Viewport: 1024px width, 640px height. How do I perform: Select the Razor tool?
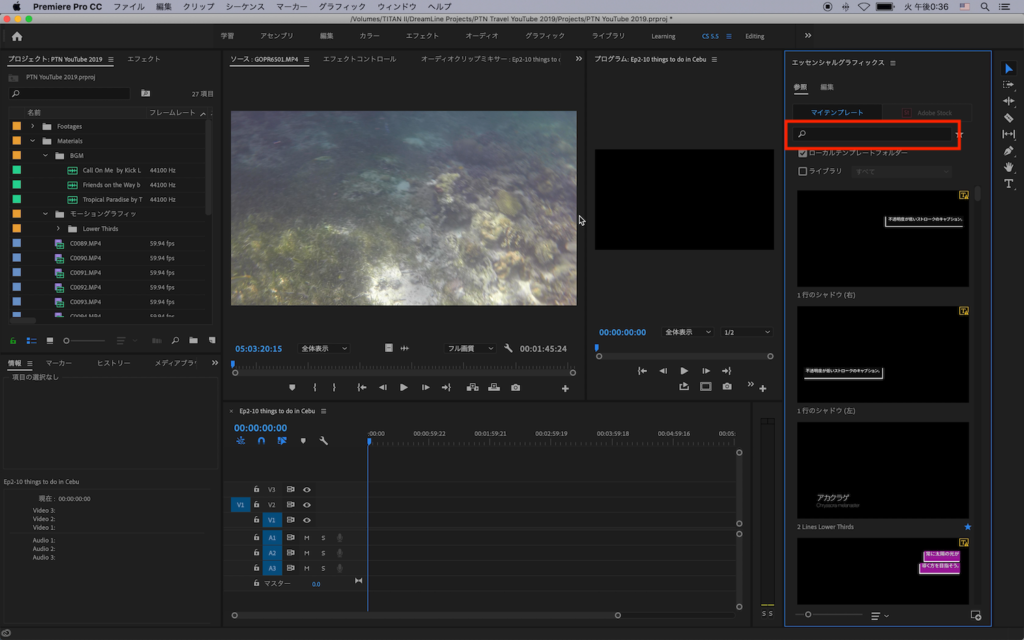pos(1008,118)
